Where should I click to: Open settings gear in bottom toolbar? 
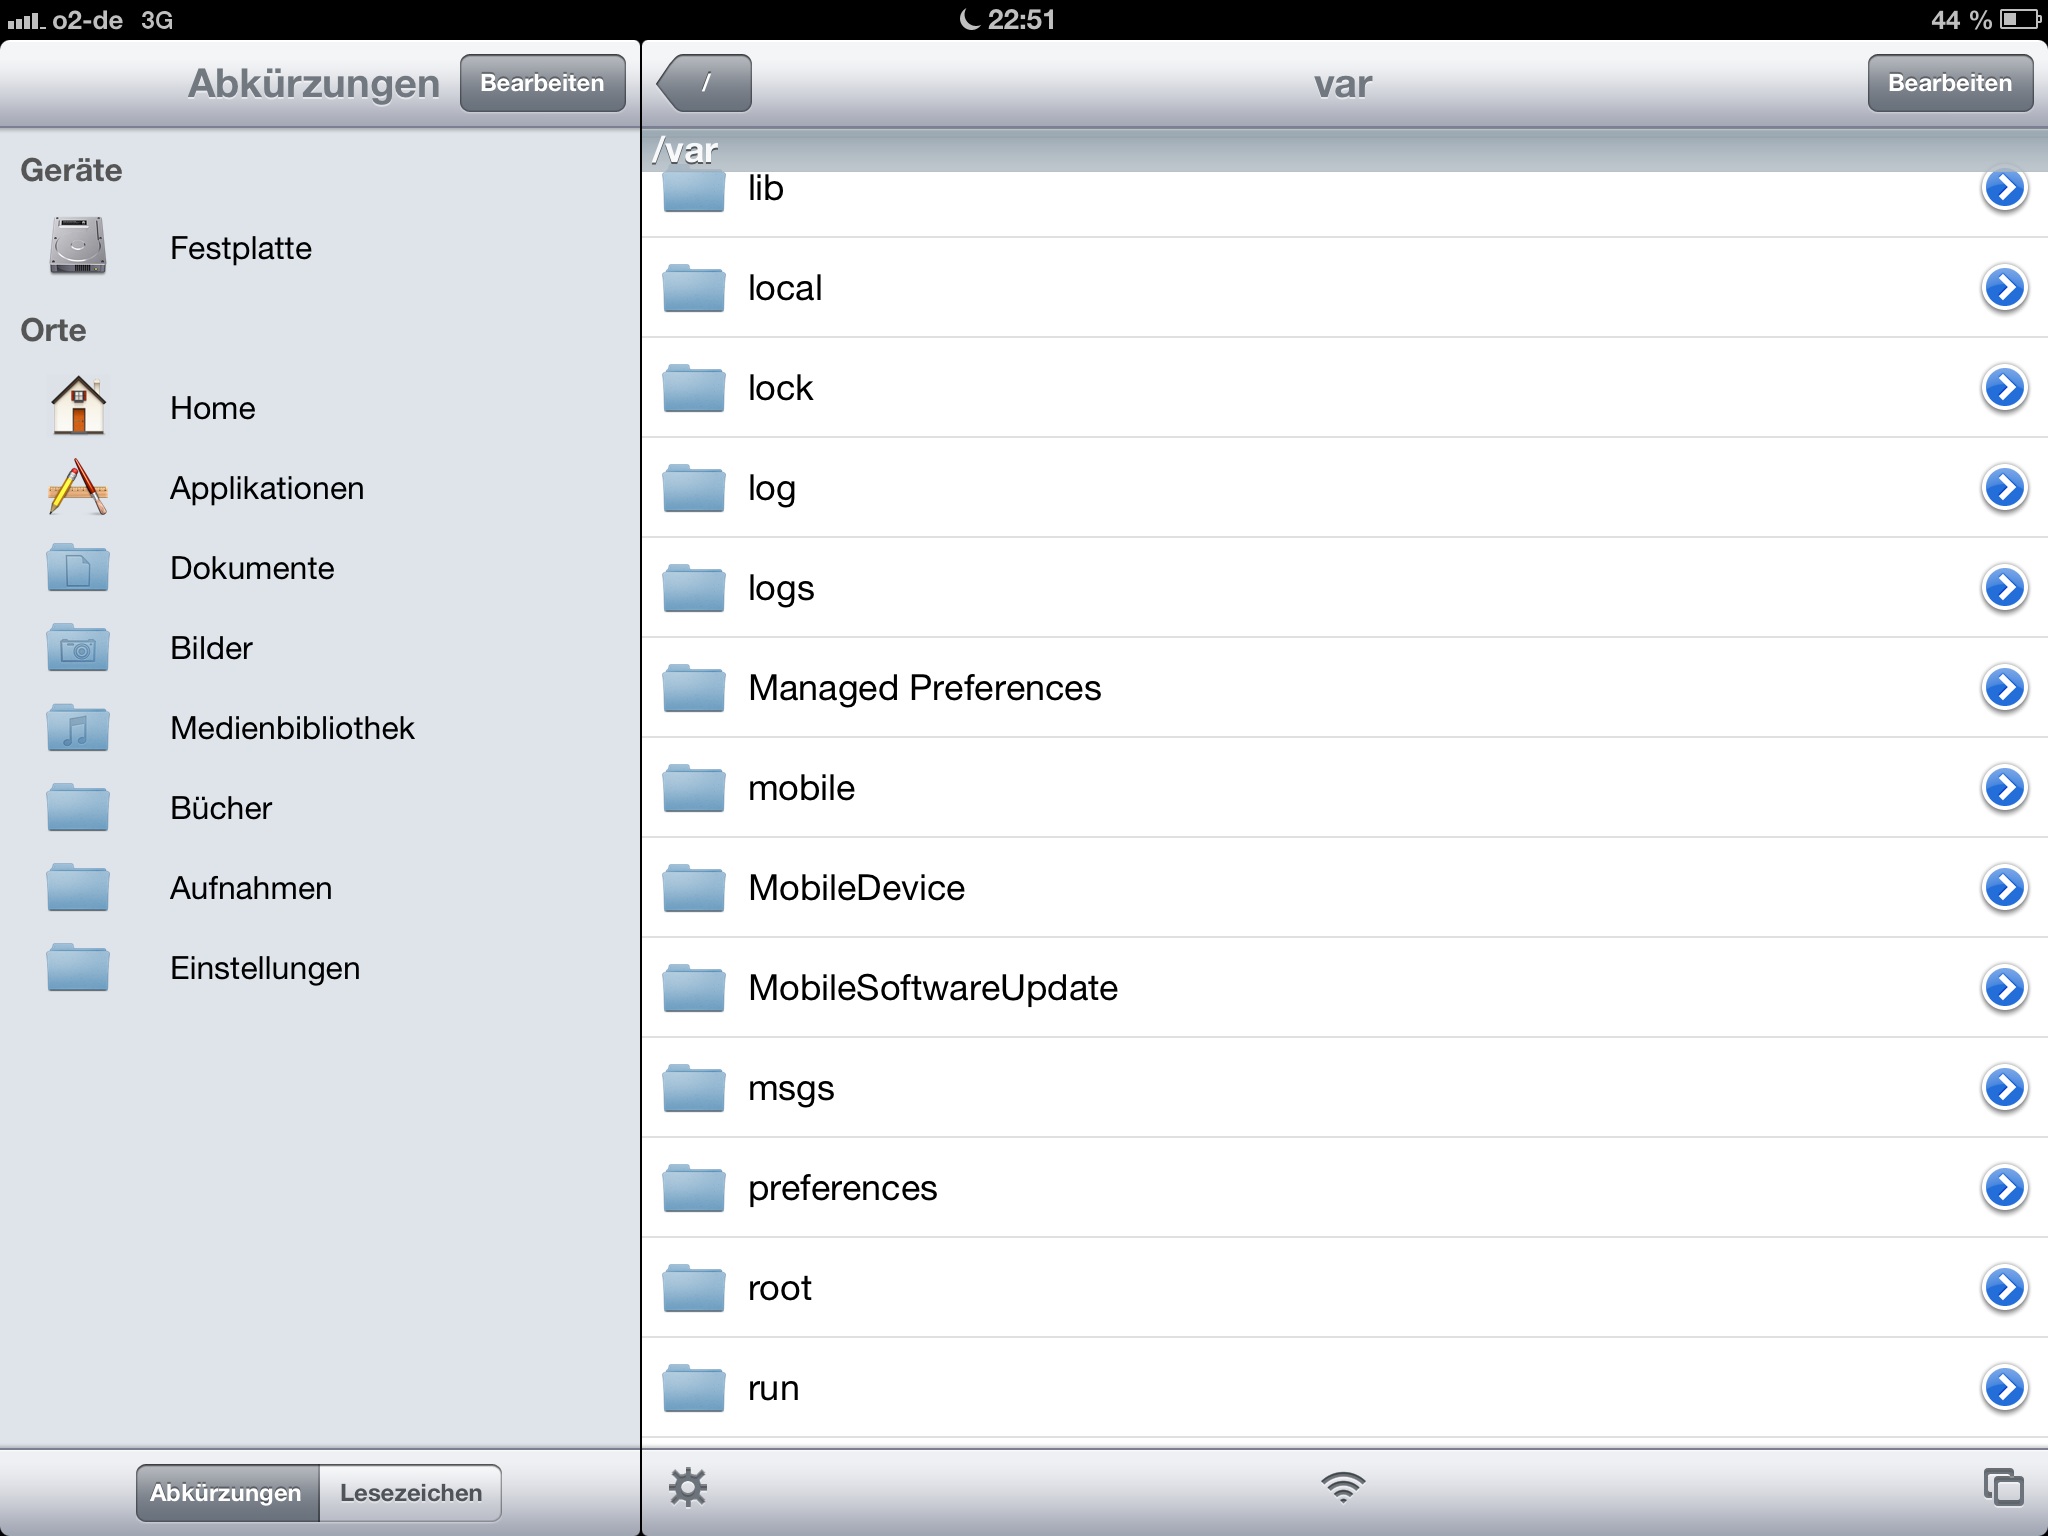tap(687, 1488)
